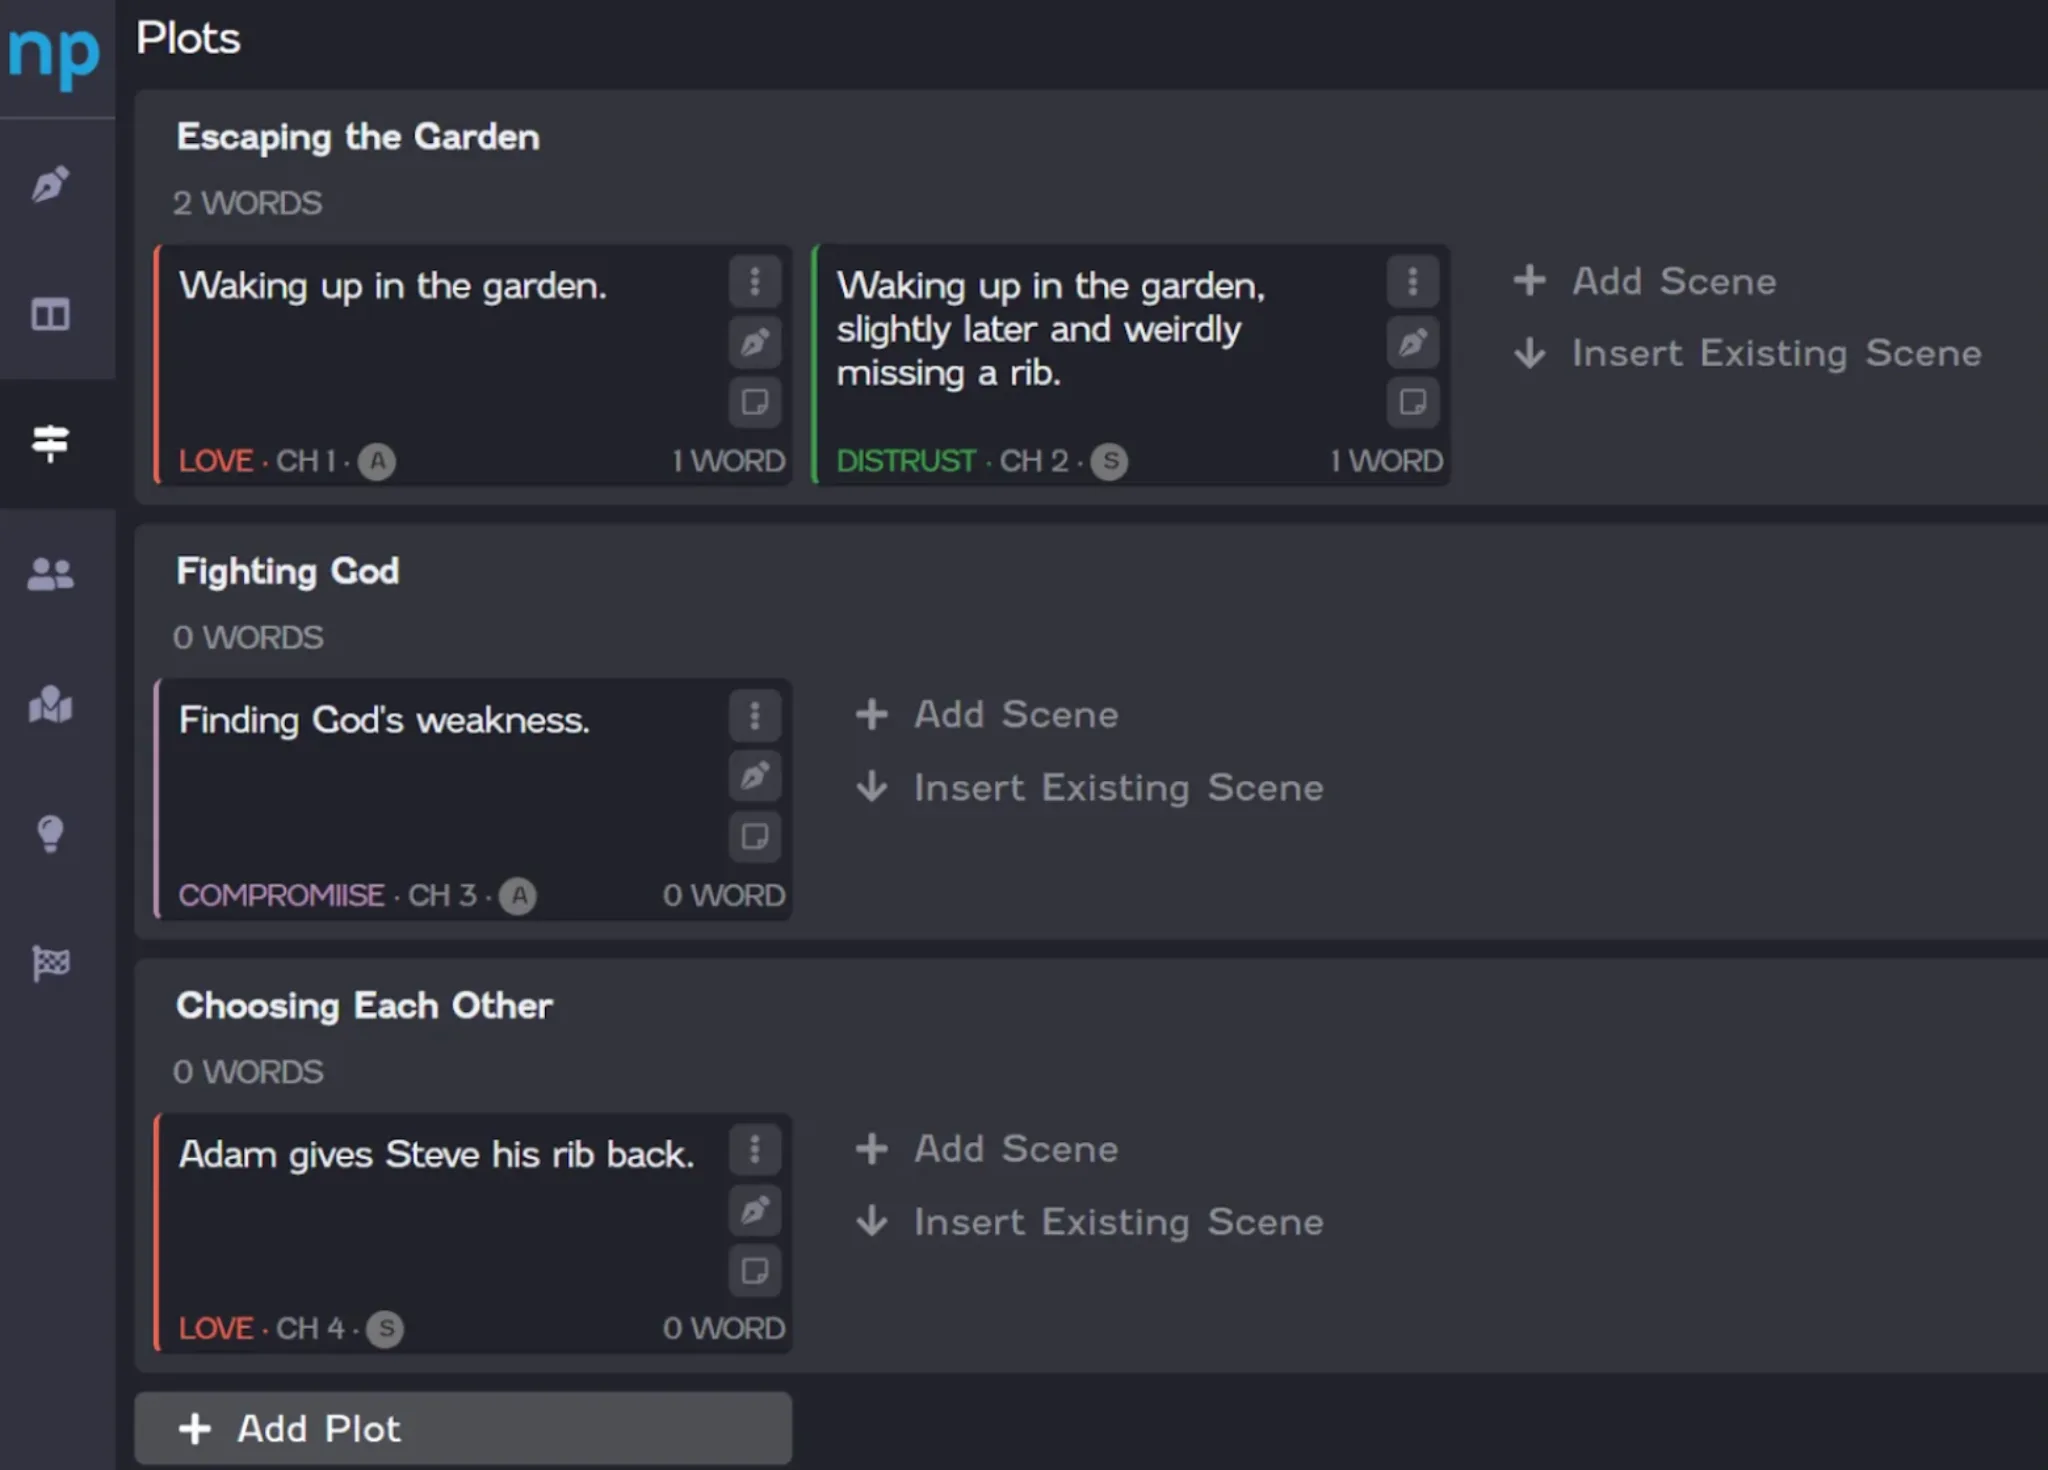Click the np logo

(54, 53)
